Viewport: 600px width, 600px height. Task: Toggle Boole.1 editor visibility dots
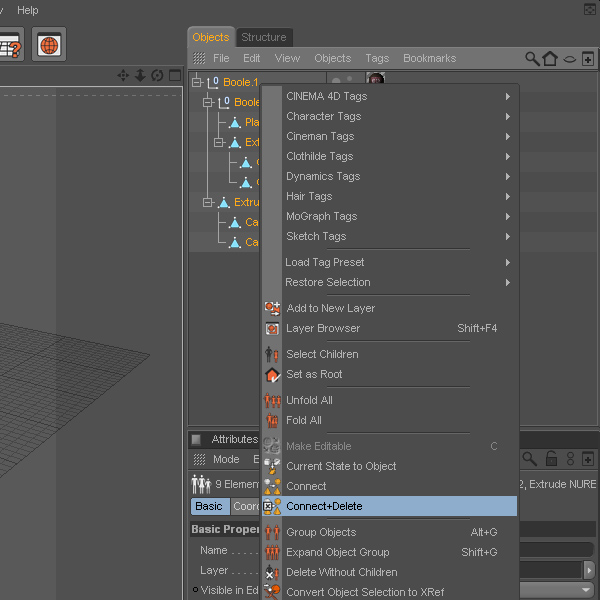pos(342,80)
